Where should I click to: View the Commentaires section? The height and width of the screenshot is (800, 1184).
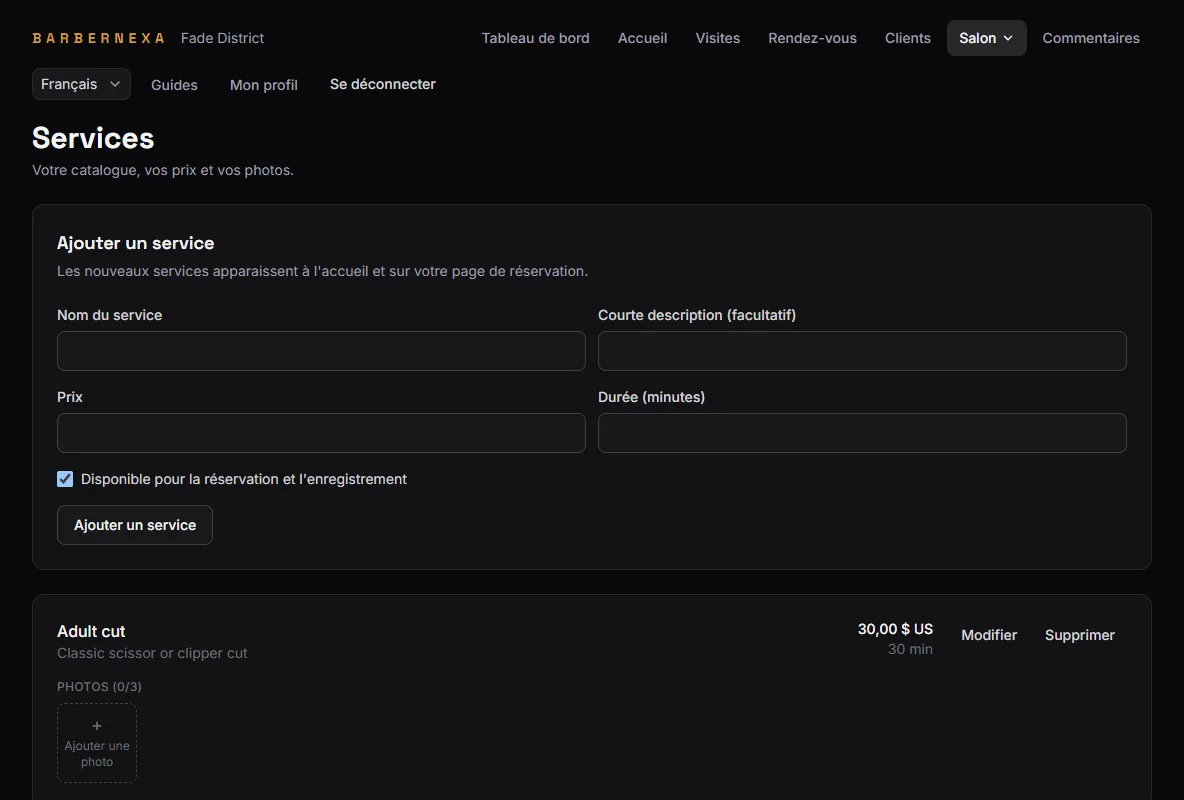click(1091, 38)
